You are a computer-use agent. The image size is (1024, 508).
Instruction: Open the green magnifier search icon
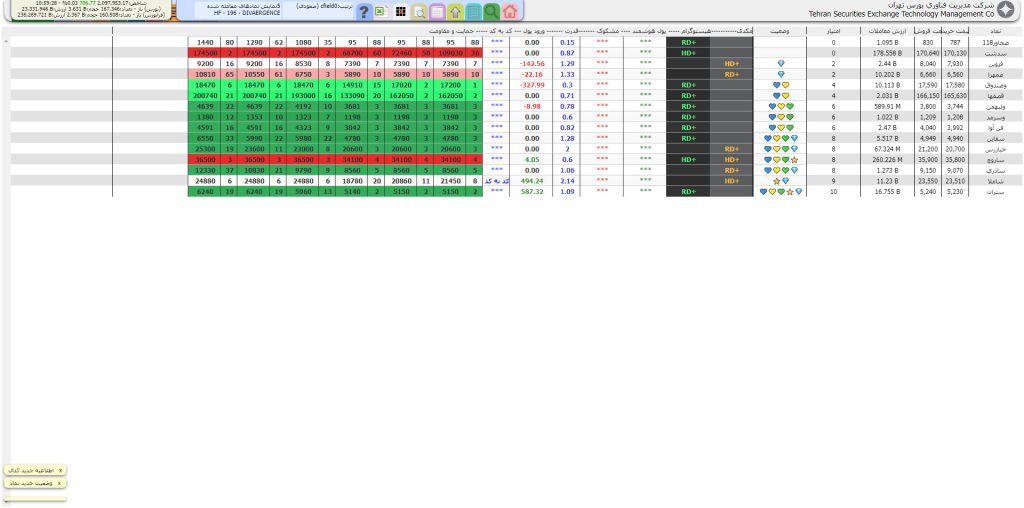click(x=492, y=11)
